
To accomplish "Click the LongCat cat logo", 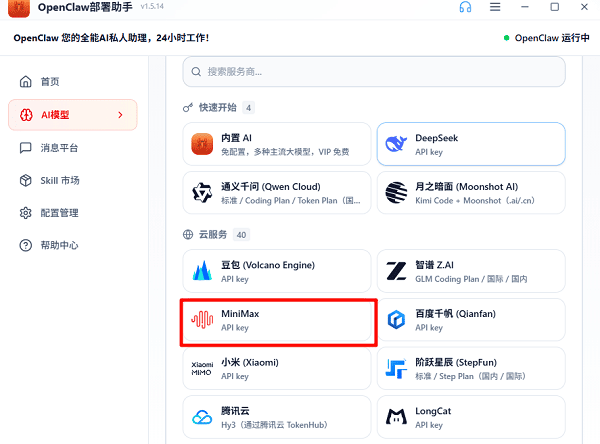I will (x=396, y=417).
